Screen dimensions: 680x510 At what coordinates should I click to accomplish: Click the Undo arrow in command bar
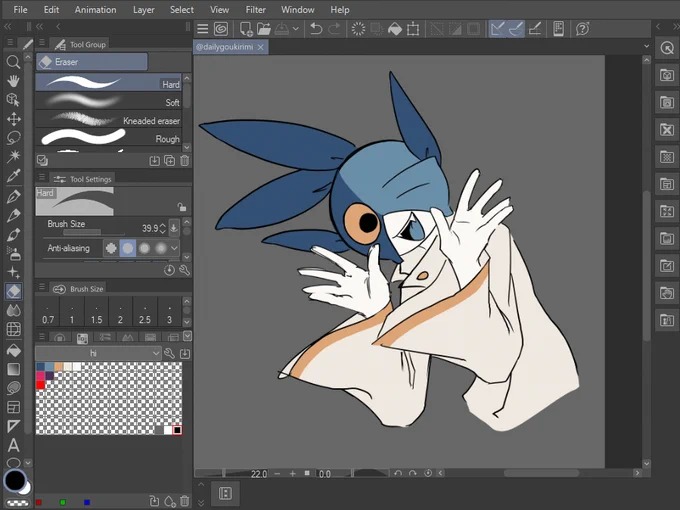(316, 29)
